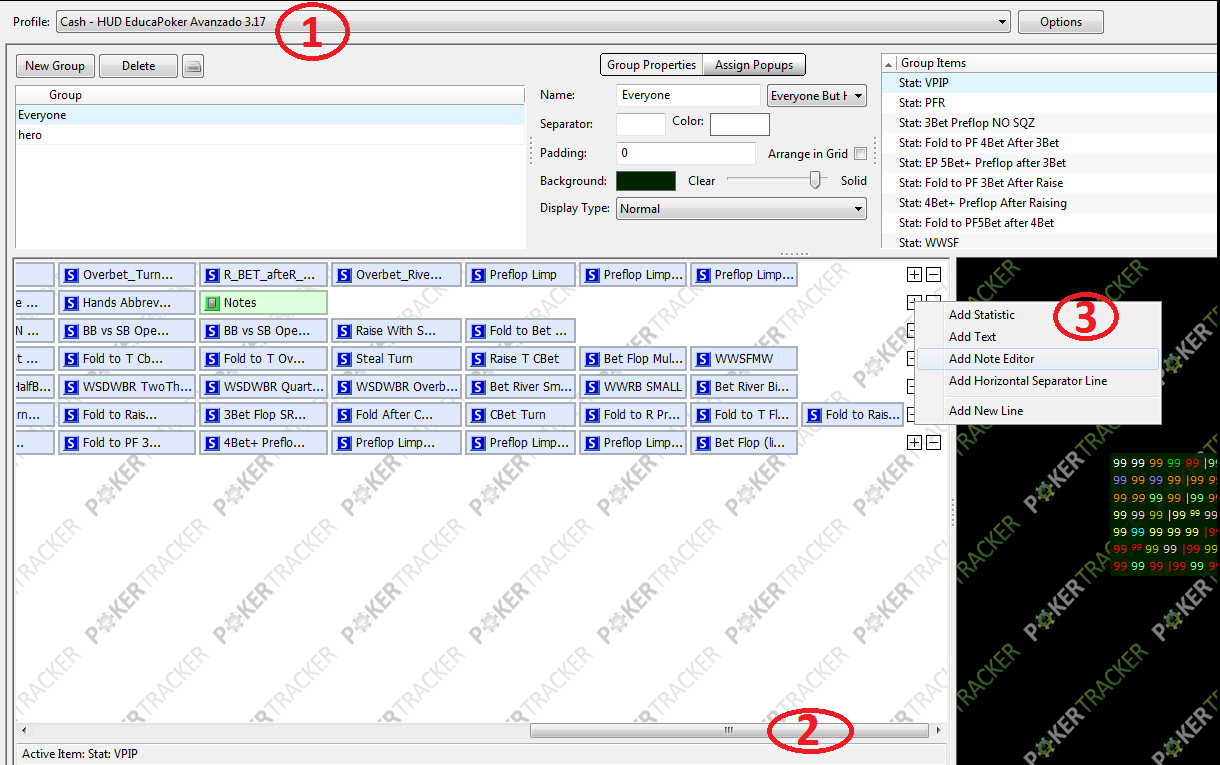Select the Fold to T Ov... stat icon

pos(211,359)
